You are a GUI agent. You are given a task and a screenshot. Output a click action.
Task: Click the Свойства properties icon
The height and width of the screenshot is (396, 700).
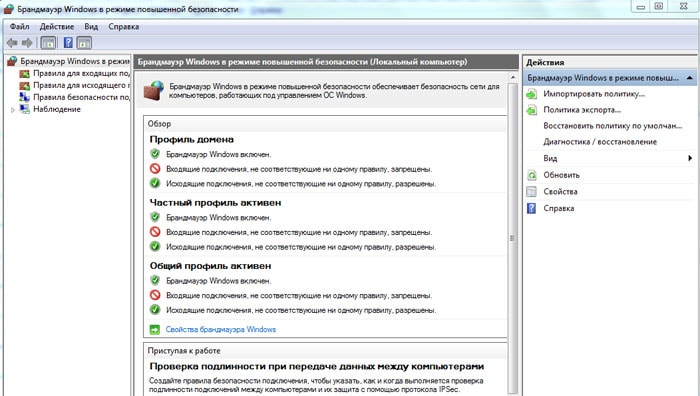pos(531,192)
